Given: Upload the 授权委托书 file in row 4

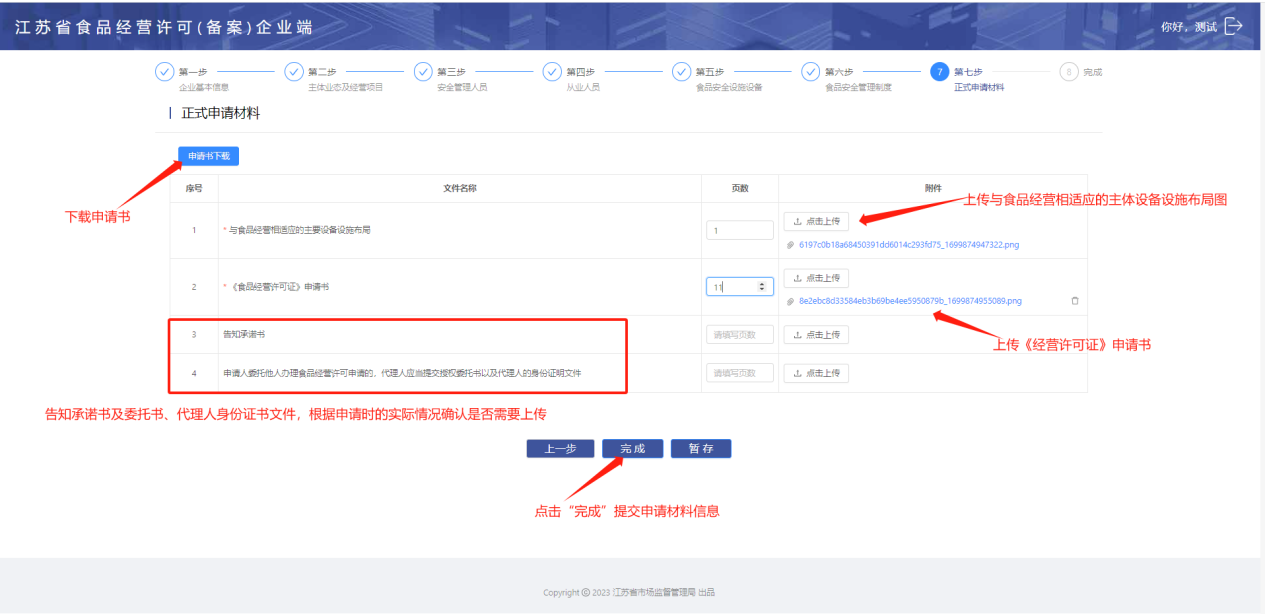Looking at the screenshot, I should click(816, 373).
